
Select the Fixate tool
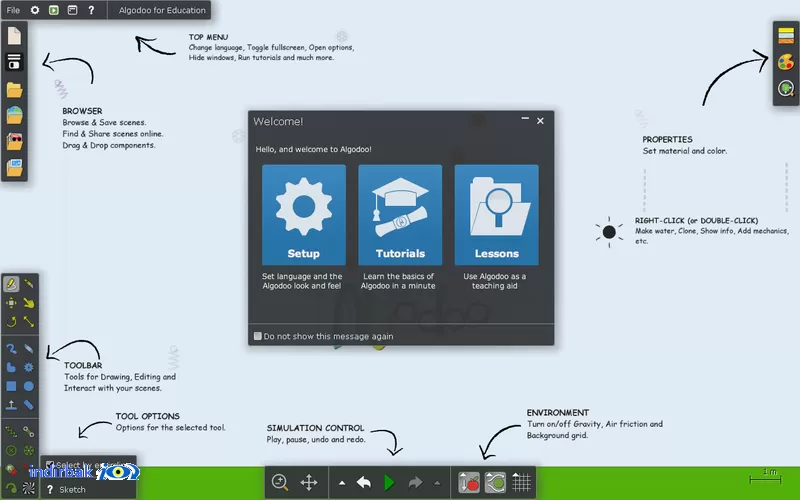point(11,451)
